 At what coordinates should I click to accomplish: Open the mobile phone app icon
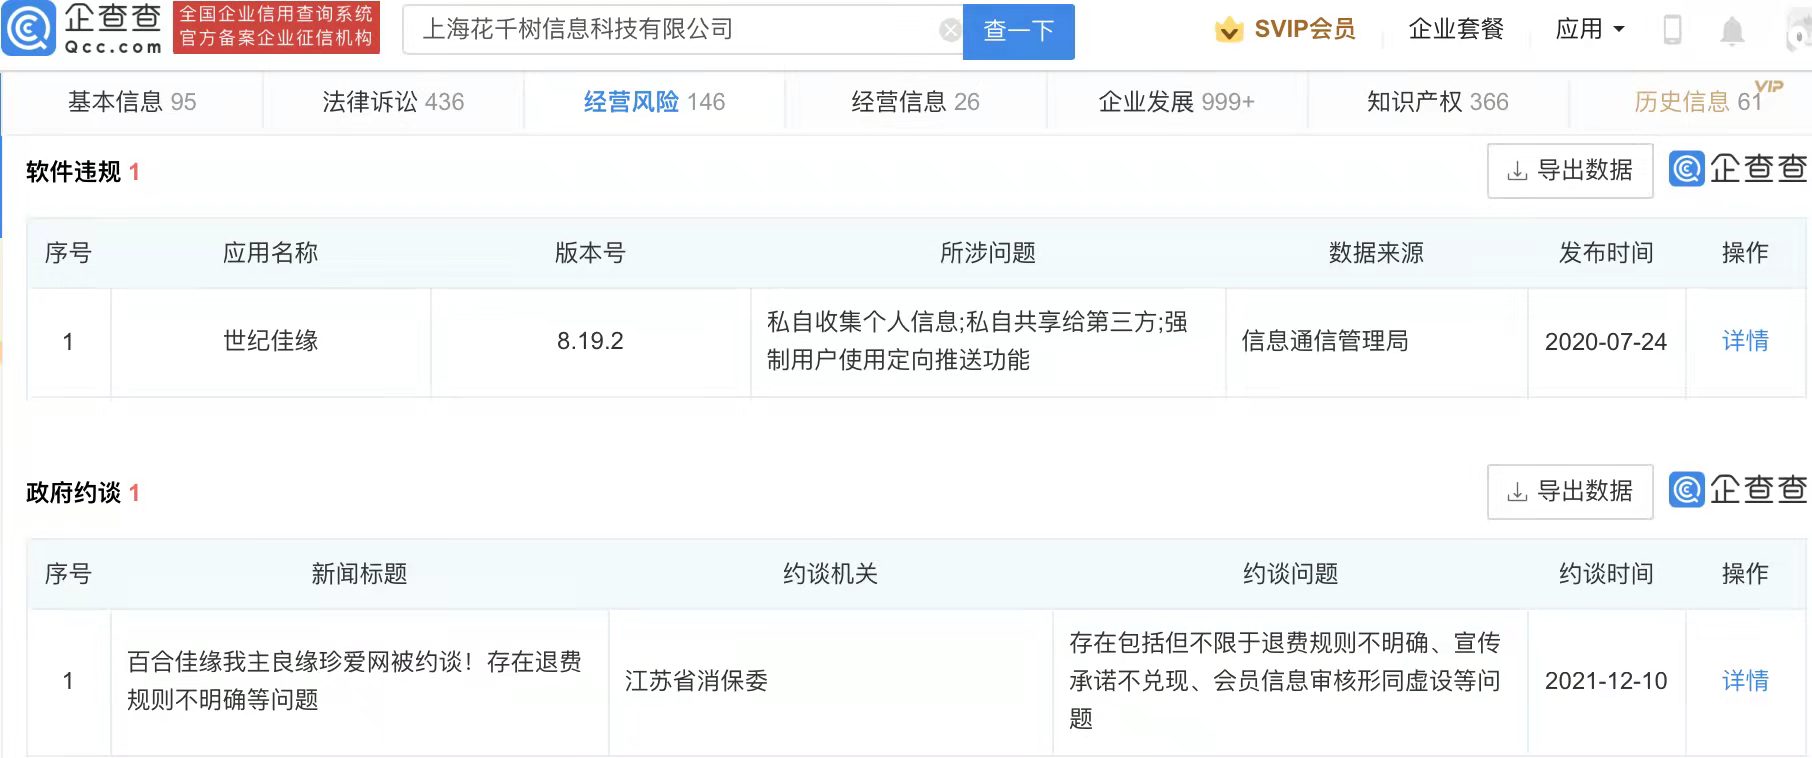1672,30
